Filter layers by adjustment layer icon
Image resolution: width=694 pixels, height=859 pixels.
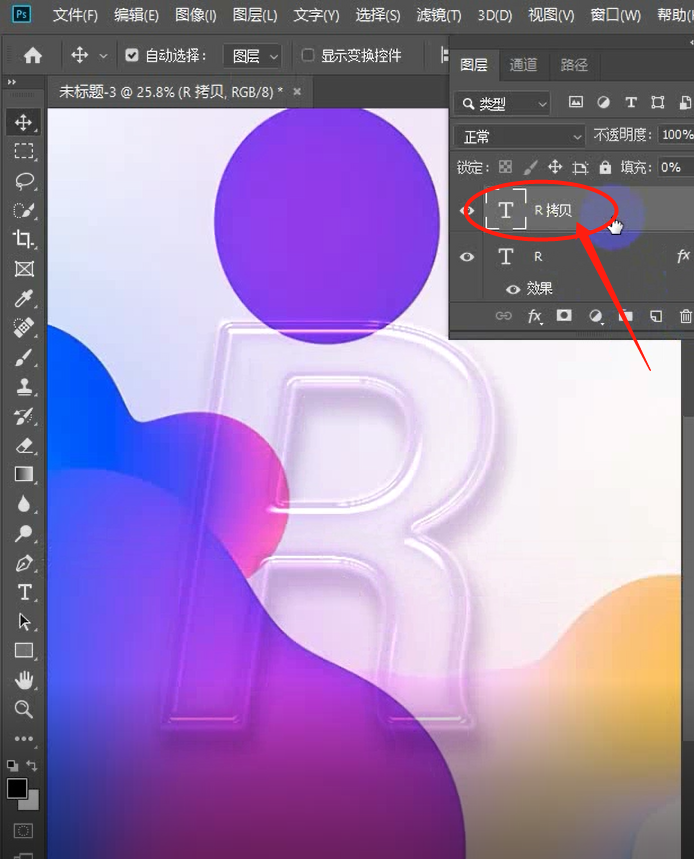click(604, 102)
